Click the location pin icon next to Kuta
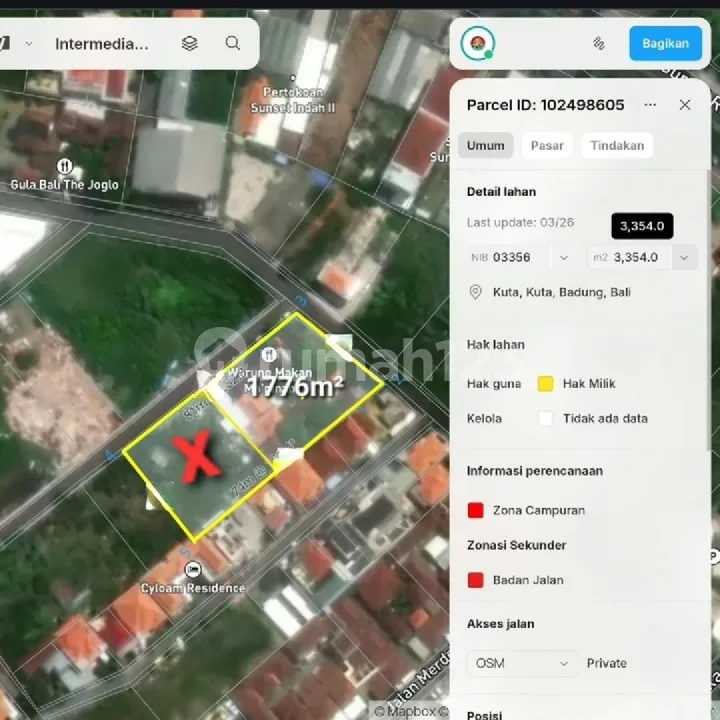 [475, 292]
